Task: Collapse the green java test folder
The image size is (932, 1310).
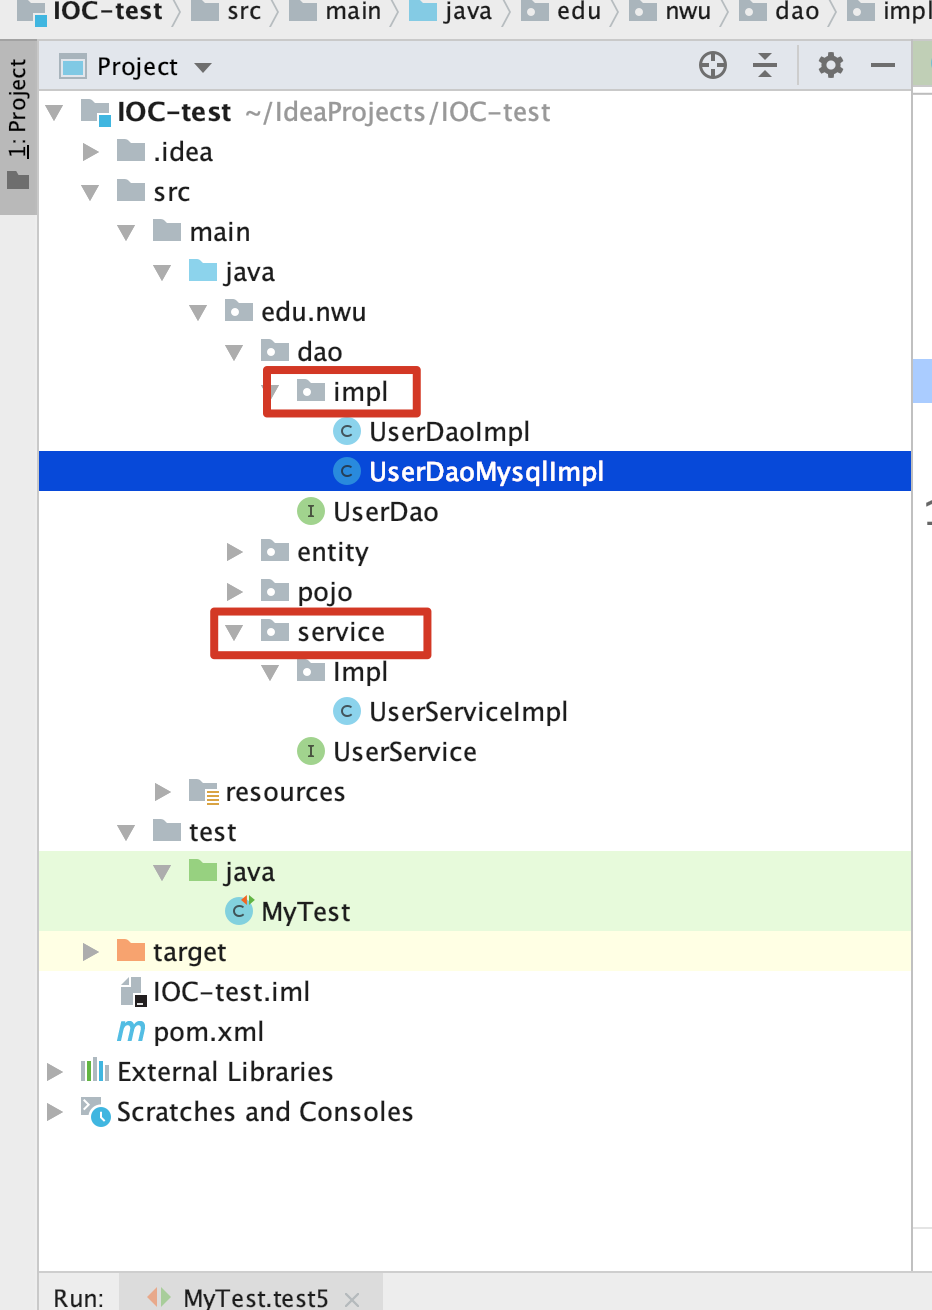Action: click(162, 872)
